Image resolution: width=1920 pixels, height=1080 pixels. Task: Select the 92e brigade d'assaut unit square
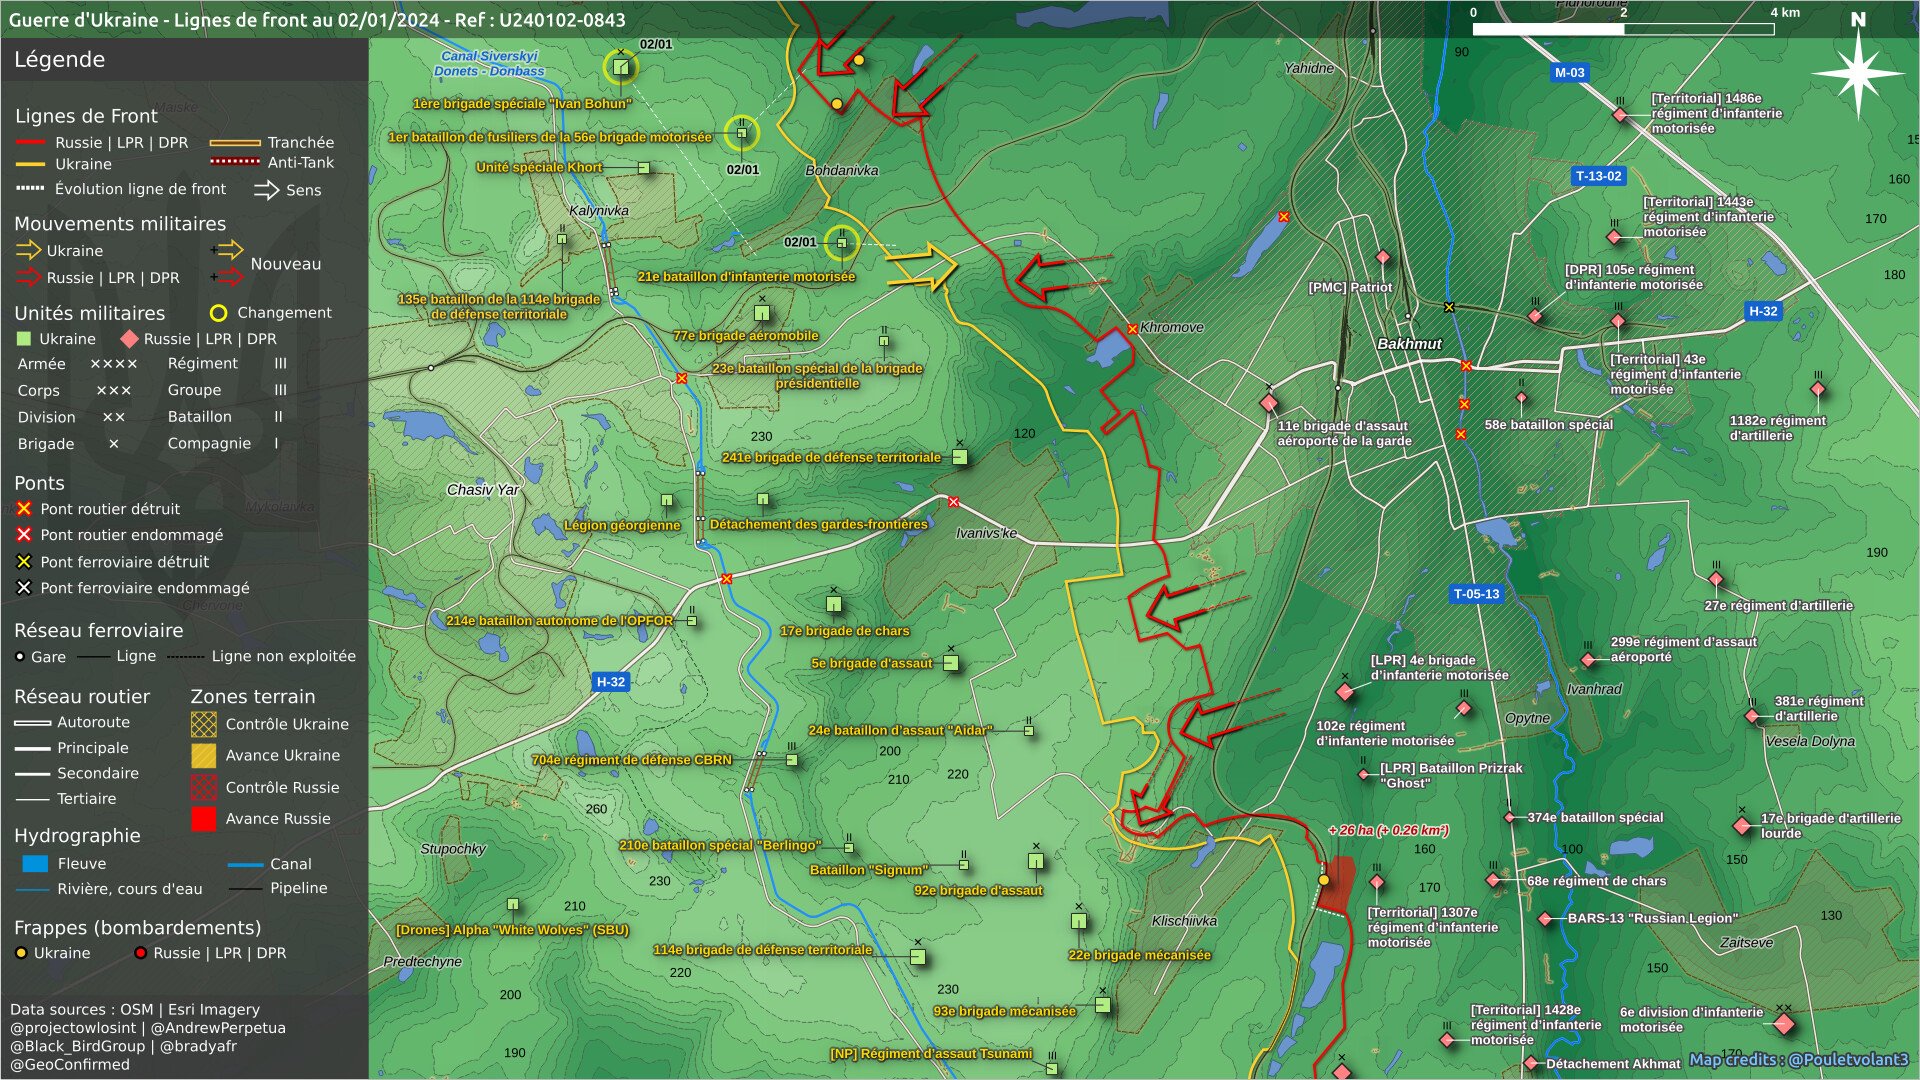click(1036, 861)
